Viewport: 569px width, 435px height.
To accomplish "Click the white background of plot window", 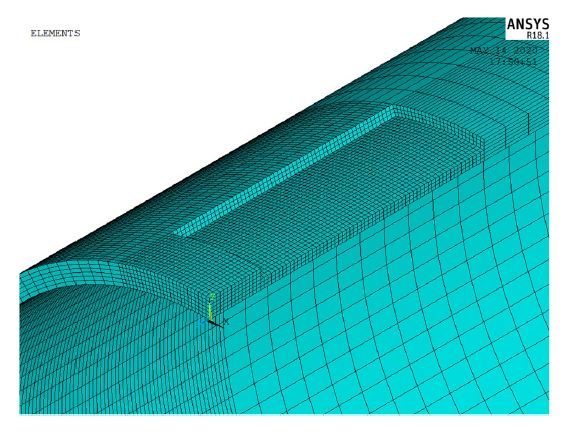I will (181, 91).
